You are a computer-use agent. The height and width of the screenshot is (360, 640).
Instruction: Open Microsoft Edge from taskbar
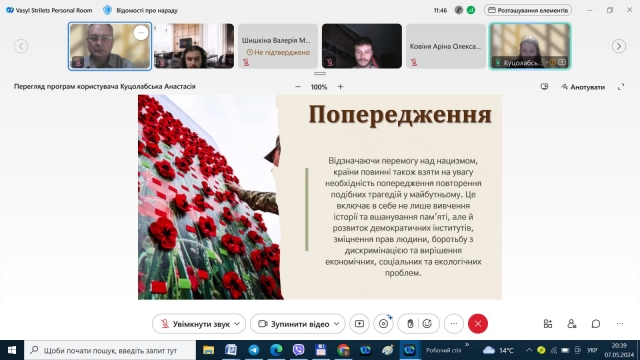click(x=276, y=350)
